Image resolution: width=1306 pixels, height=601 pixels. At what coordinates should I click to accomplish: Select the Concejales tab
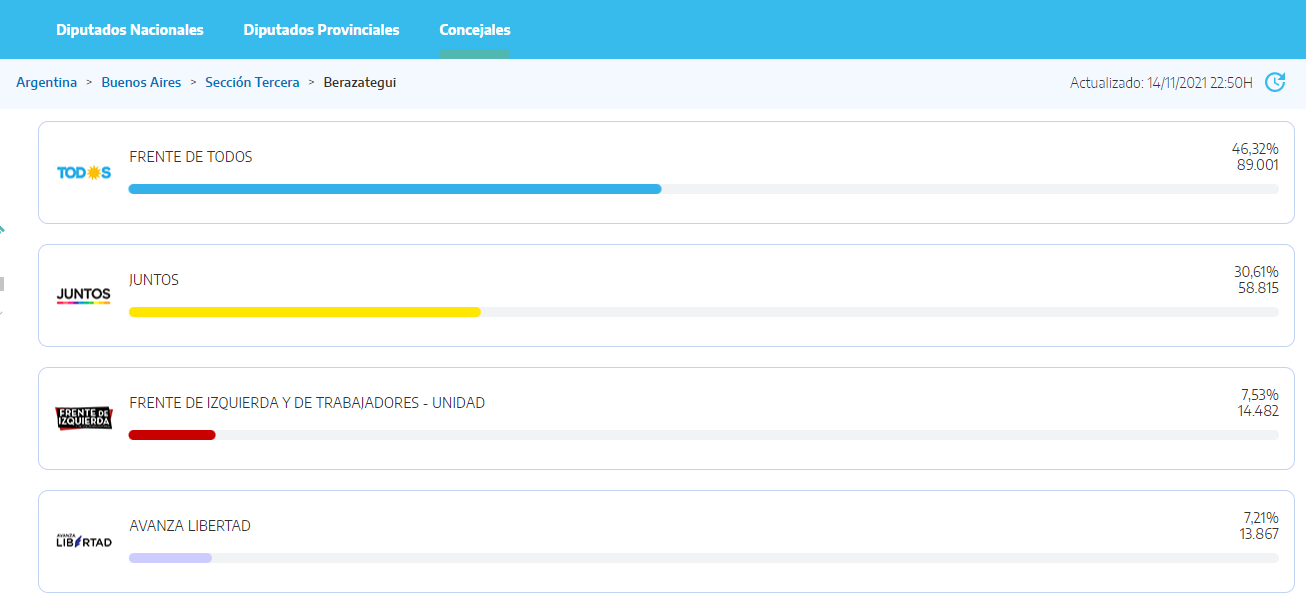[475, 30]
